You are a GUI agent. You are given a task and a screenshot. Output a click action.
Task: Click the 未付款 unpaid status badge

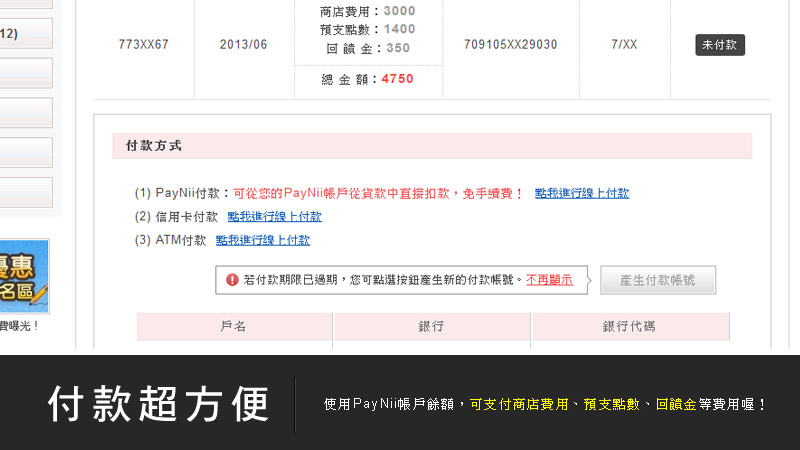[x=720, y=45]
